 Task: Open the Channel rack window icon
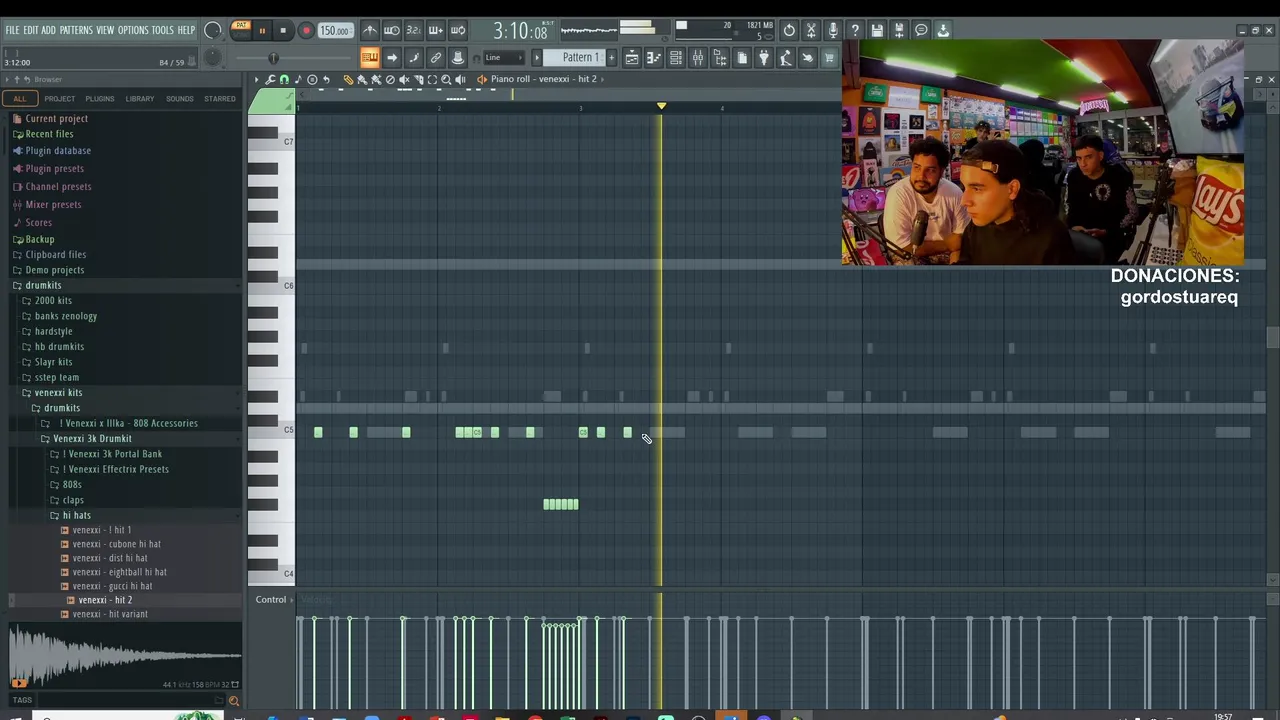tap(675, 57)
